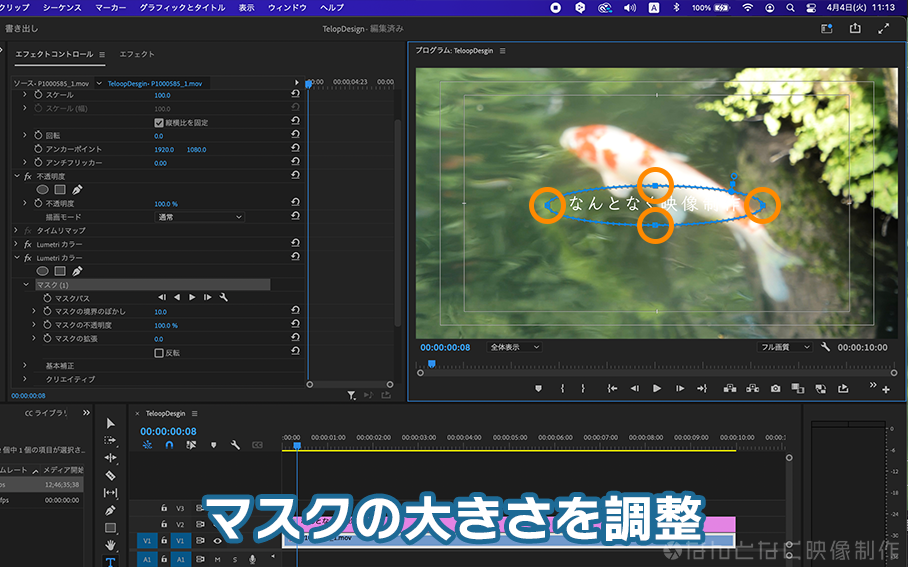Switch to エフェクト tab
The image size is (908, 567).
pos(137,54)
